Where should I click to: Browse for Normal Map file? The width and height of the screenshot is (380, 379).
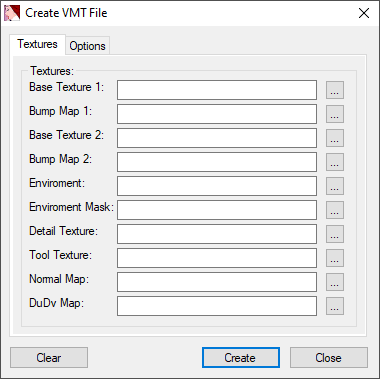[335, 282]
